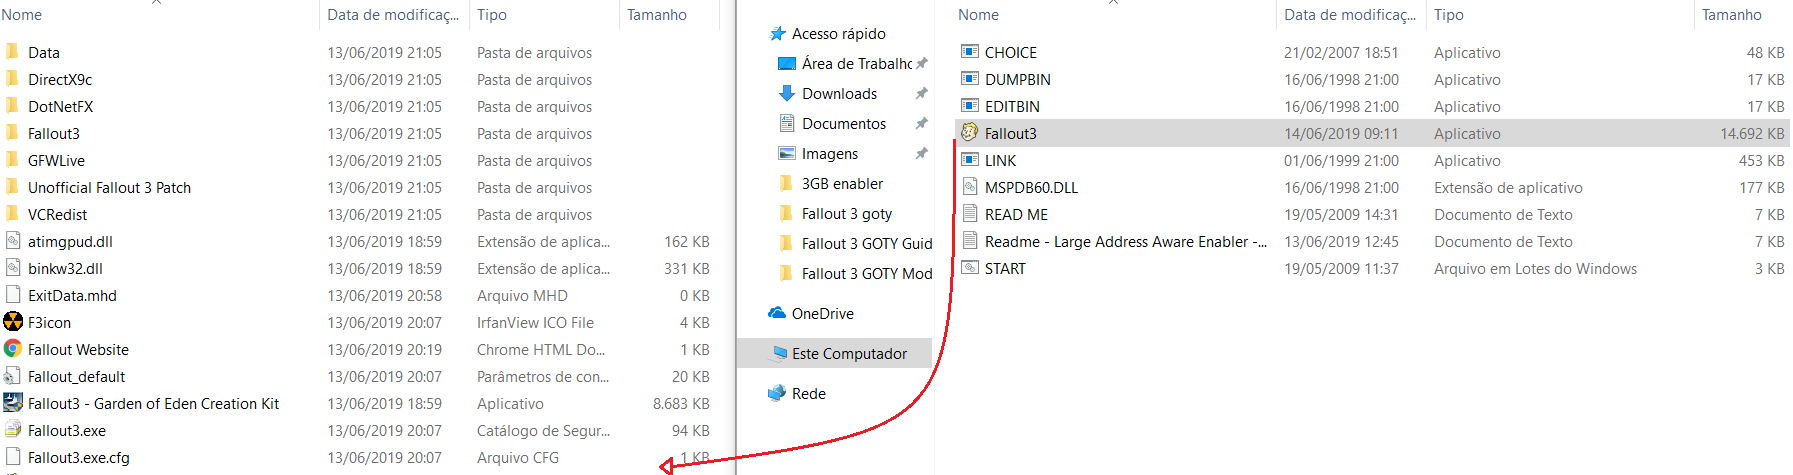Select the GFWLive folder icon

pyautogui.click(x=12, y=160)
